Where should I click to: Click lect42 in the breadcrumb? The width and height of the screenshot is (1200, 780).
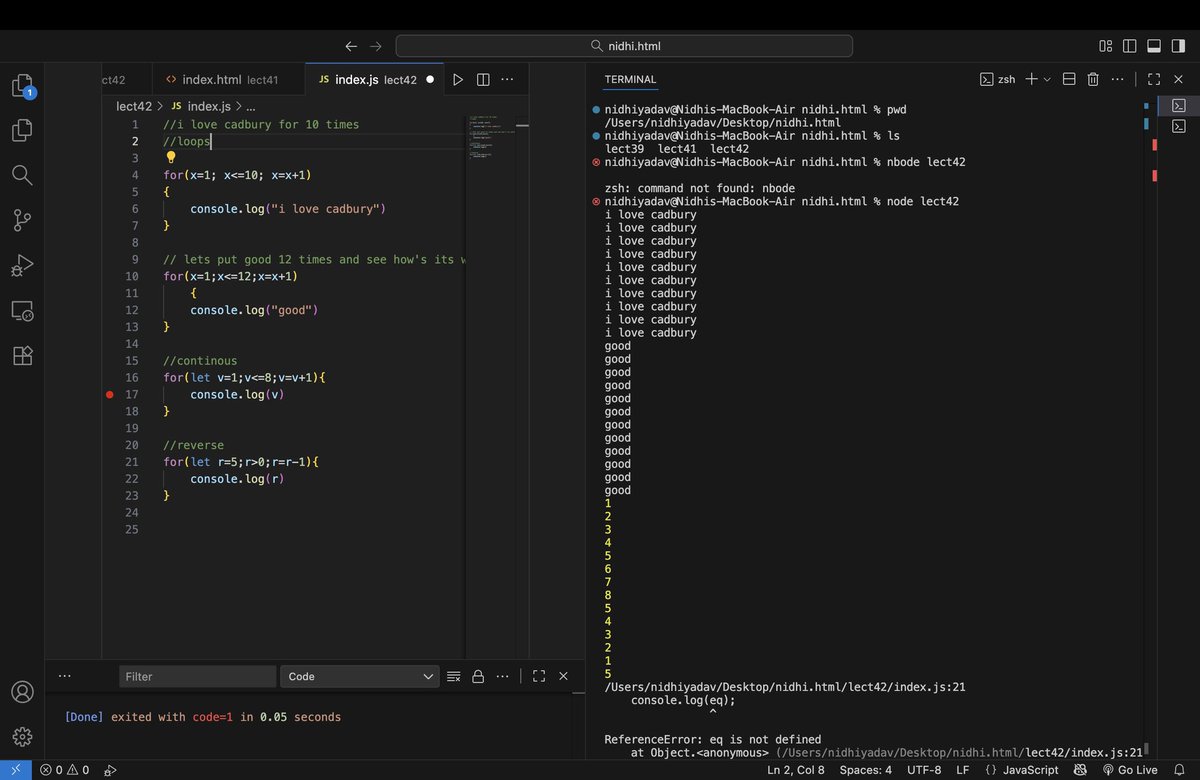point(134,106)
